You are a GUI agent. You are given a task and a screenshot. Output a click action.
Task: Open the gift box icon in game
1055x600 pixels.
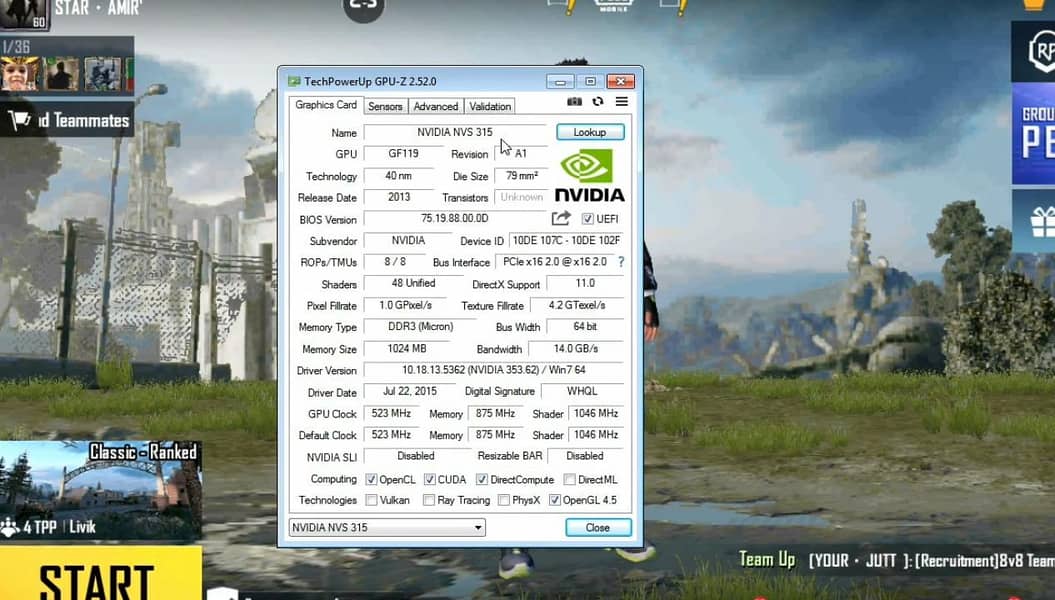coord(1042,222)
